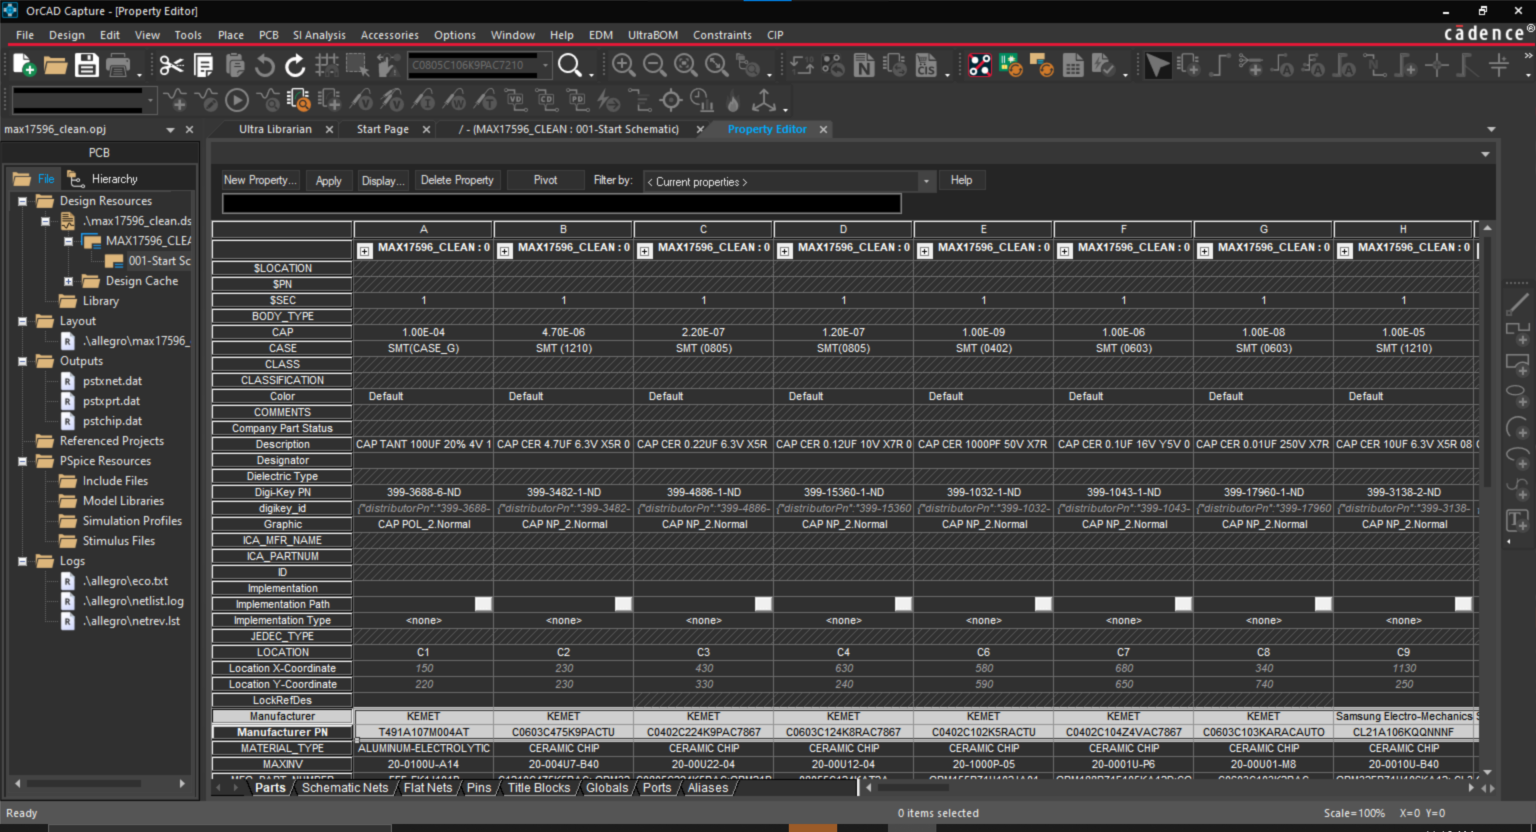The height and width of the screenshot is (832, 1536).
Task: Click the Run PSpice play icon
Action: [x=237, y=100]
